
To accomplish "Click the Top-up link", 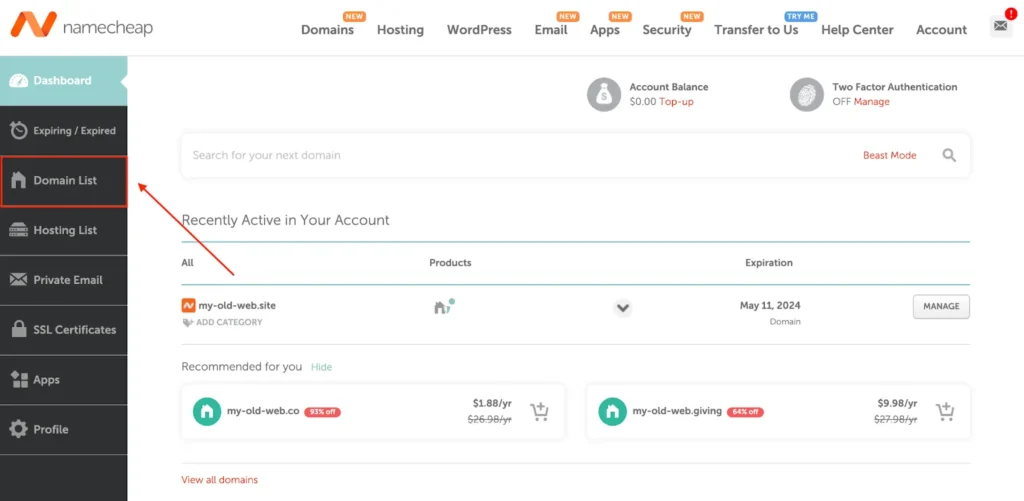I will (x=677, y=102).
